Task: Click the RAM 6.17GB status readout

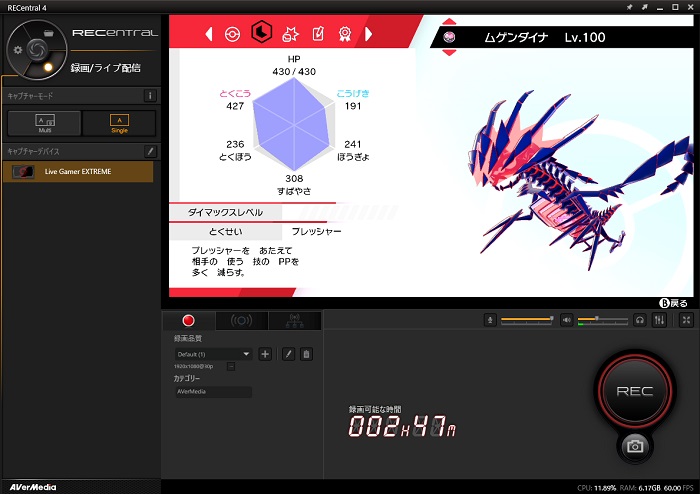Action: (639, 488)
